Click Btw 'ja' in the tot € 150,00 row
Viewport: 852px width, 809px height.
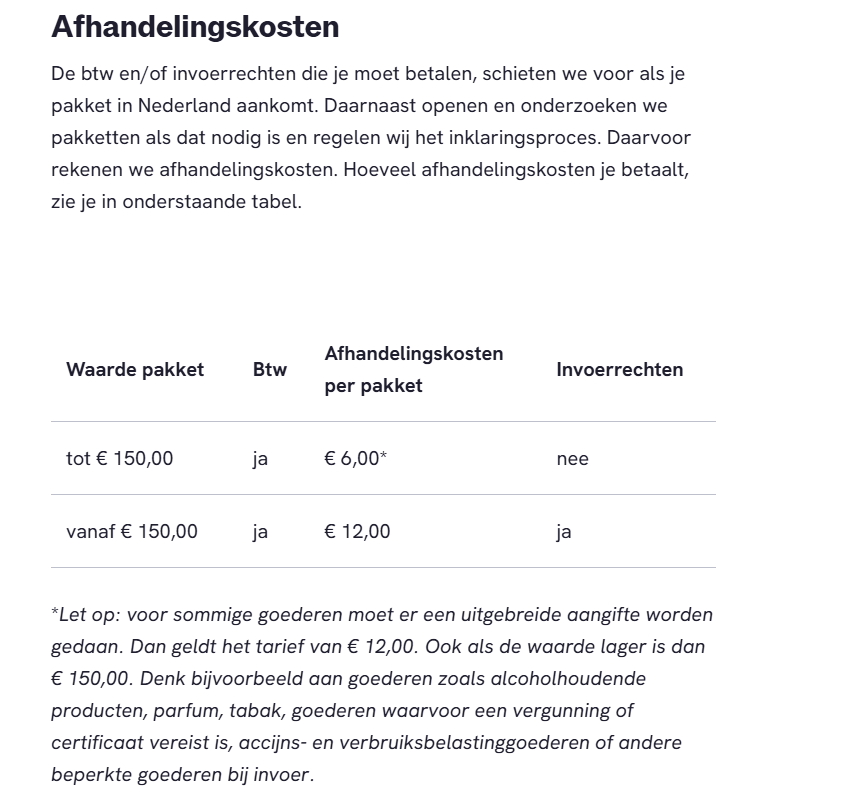[260, 459]
